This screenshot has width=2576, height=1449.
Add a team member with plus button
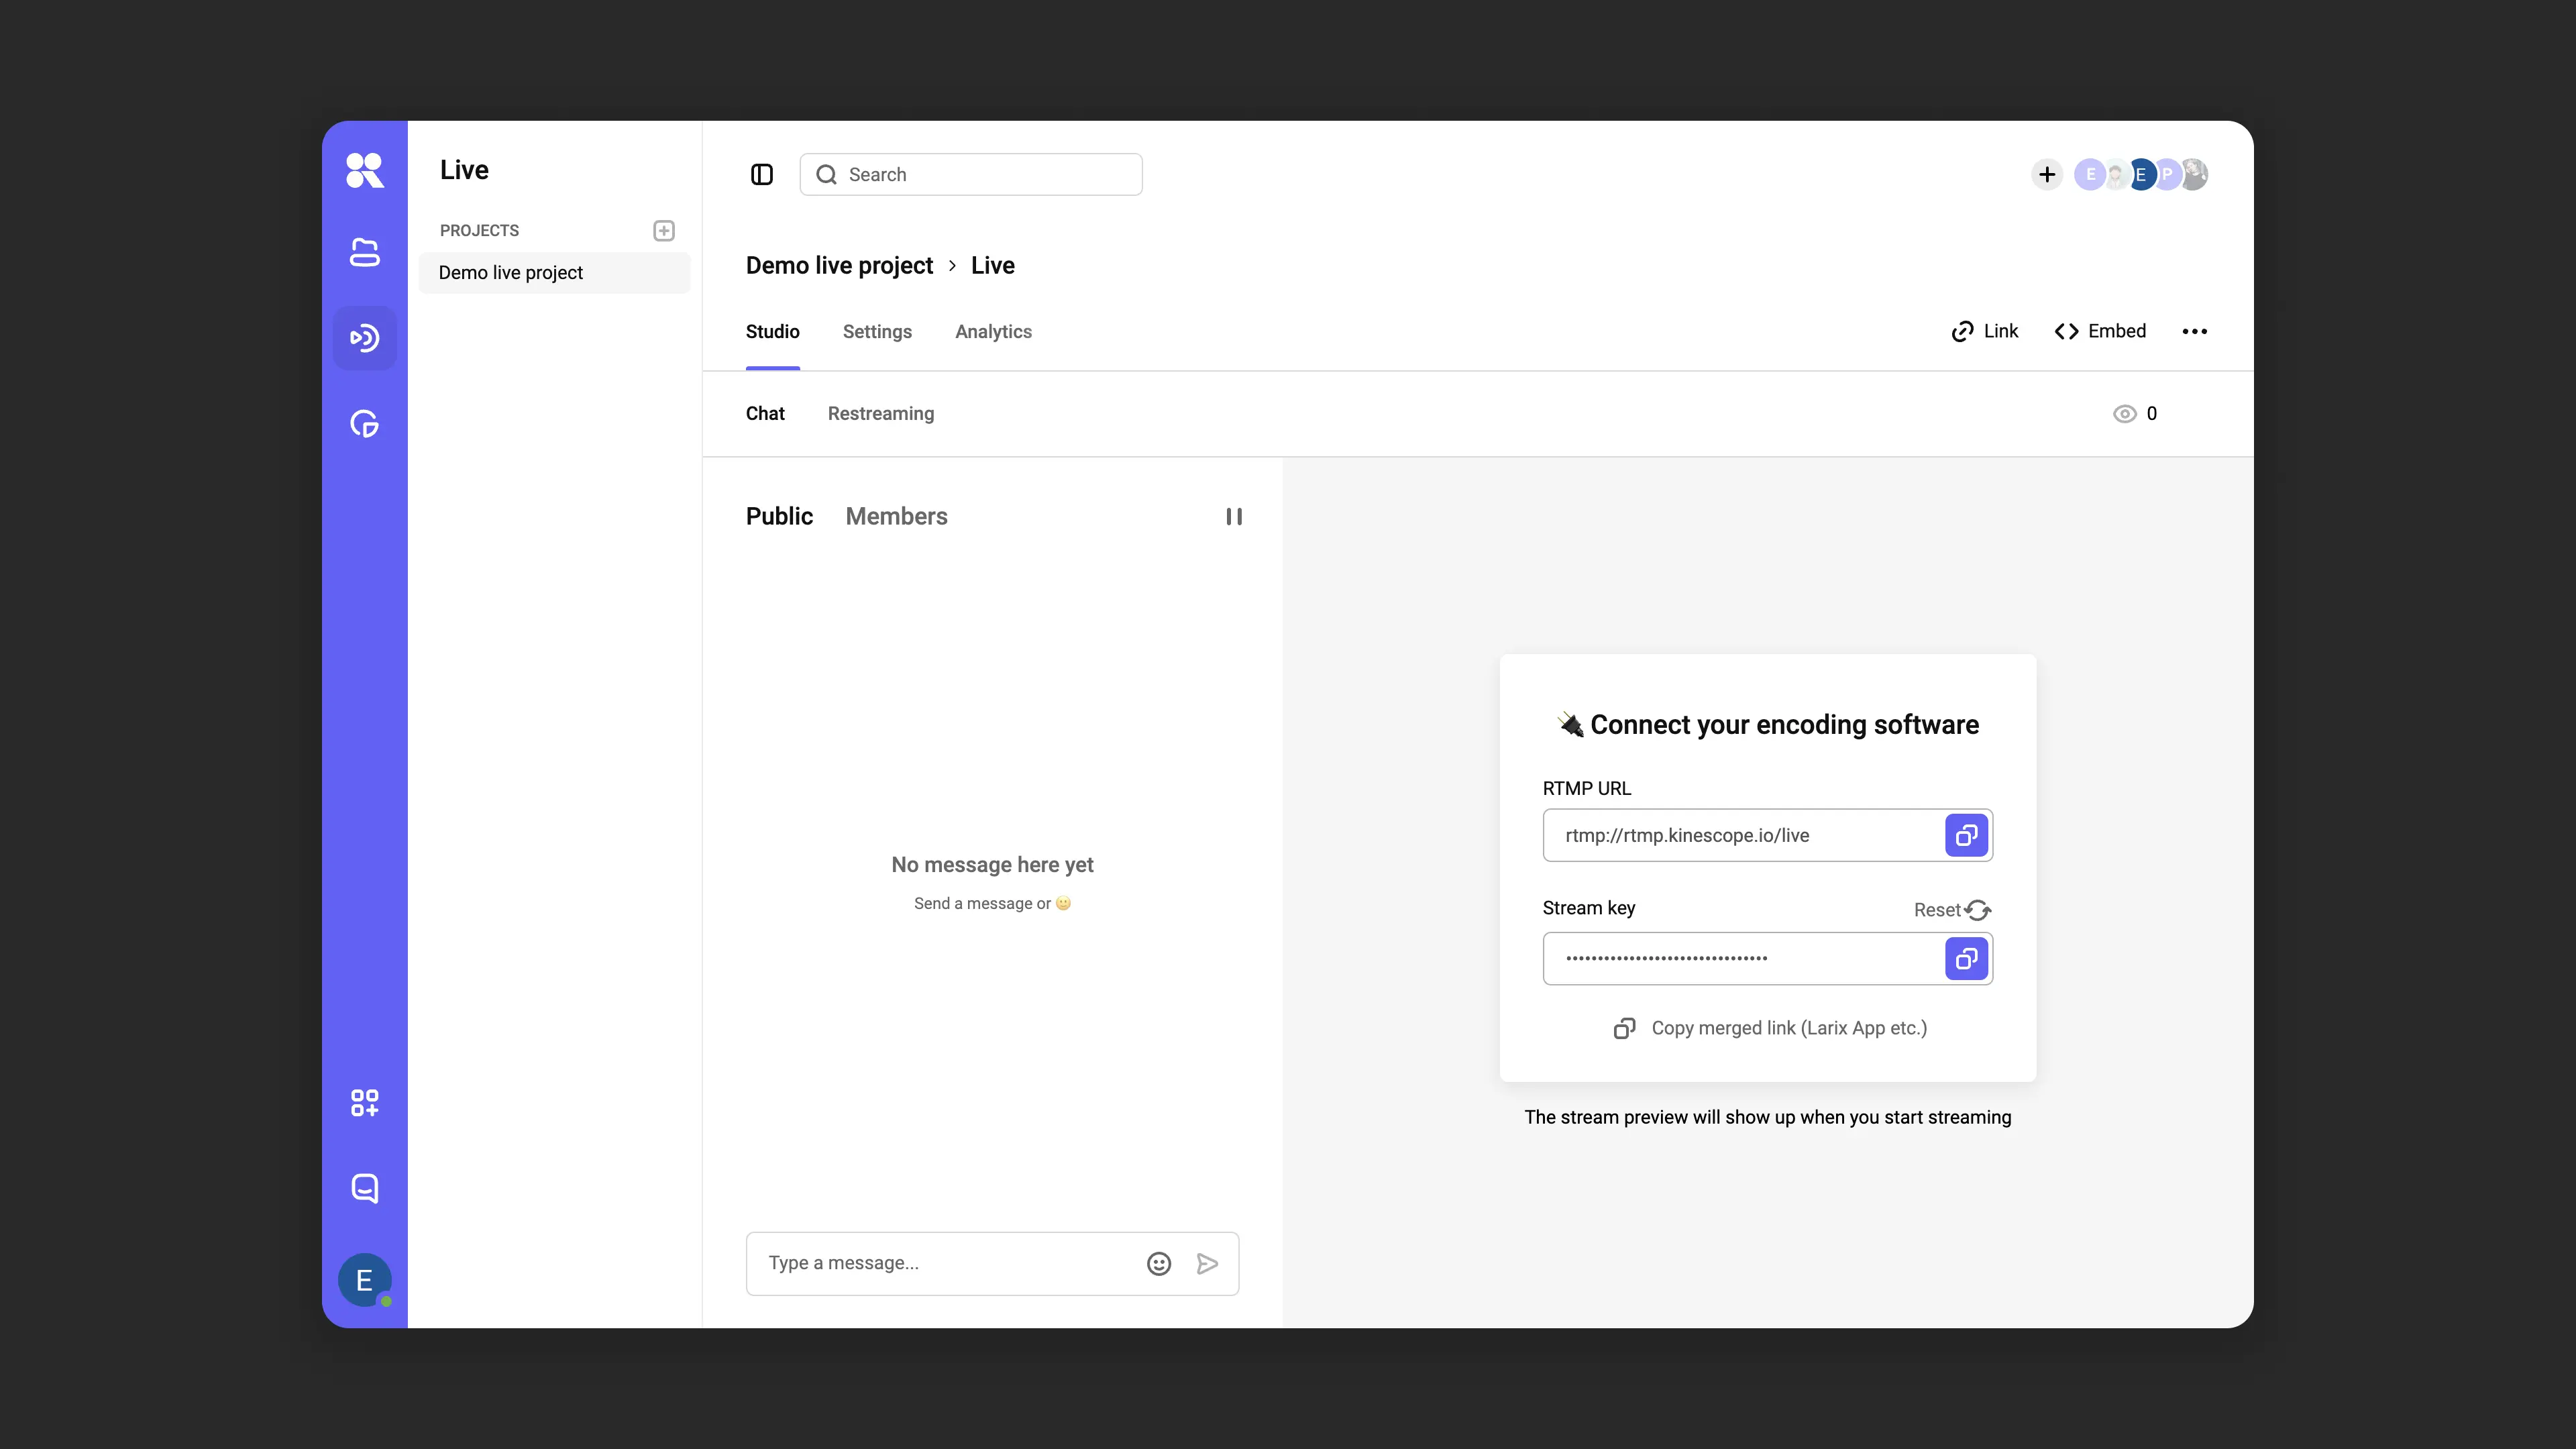(2047, 175)
